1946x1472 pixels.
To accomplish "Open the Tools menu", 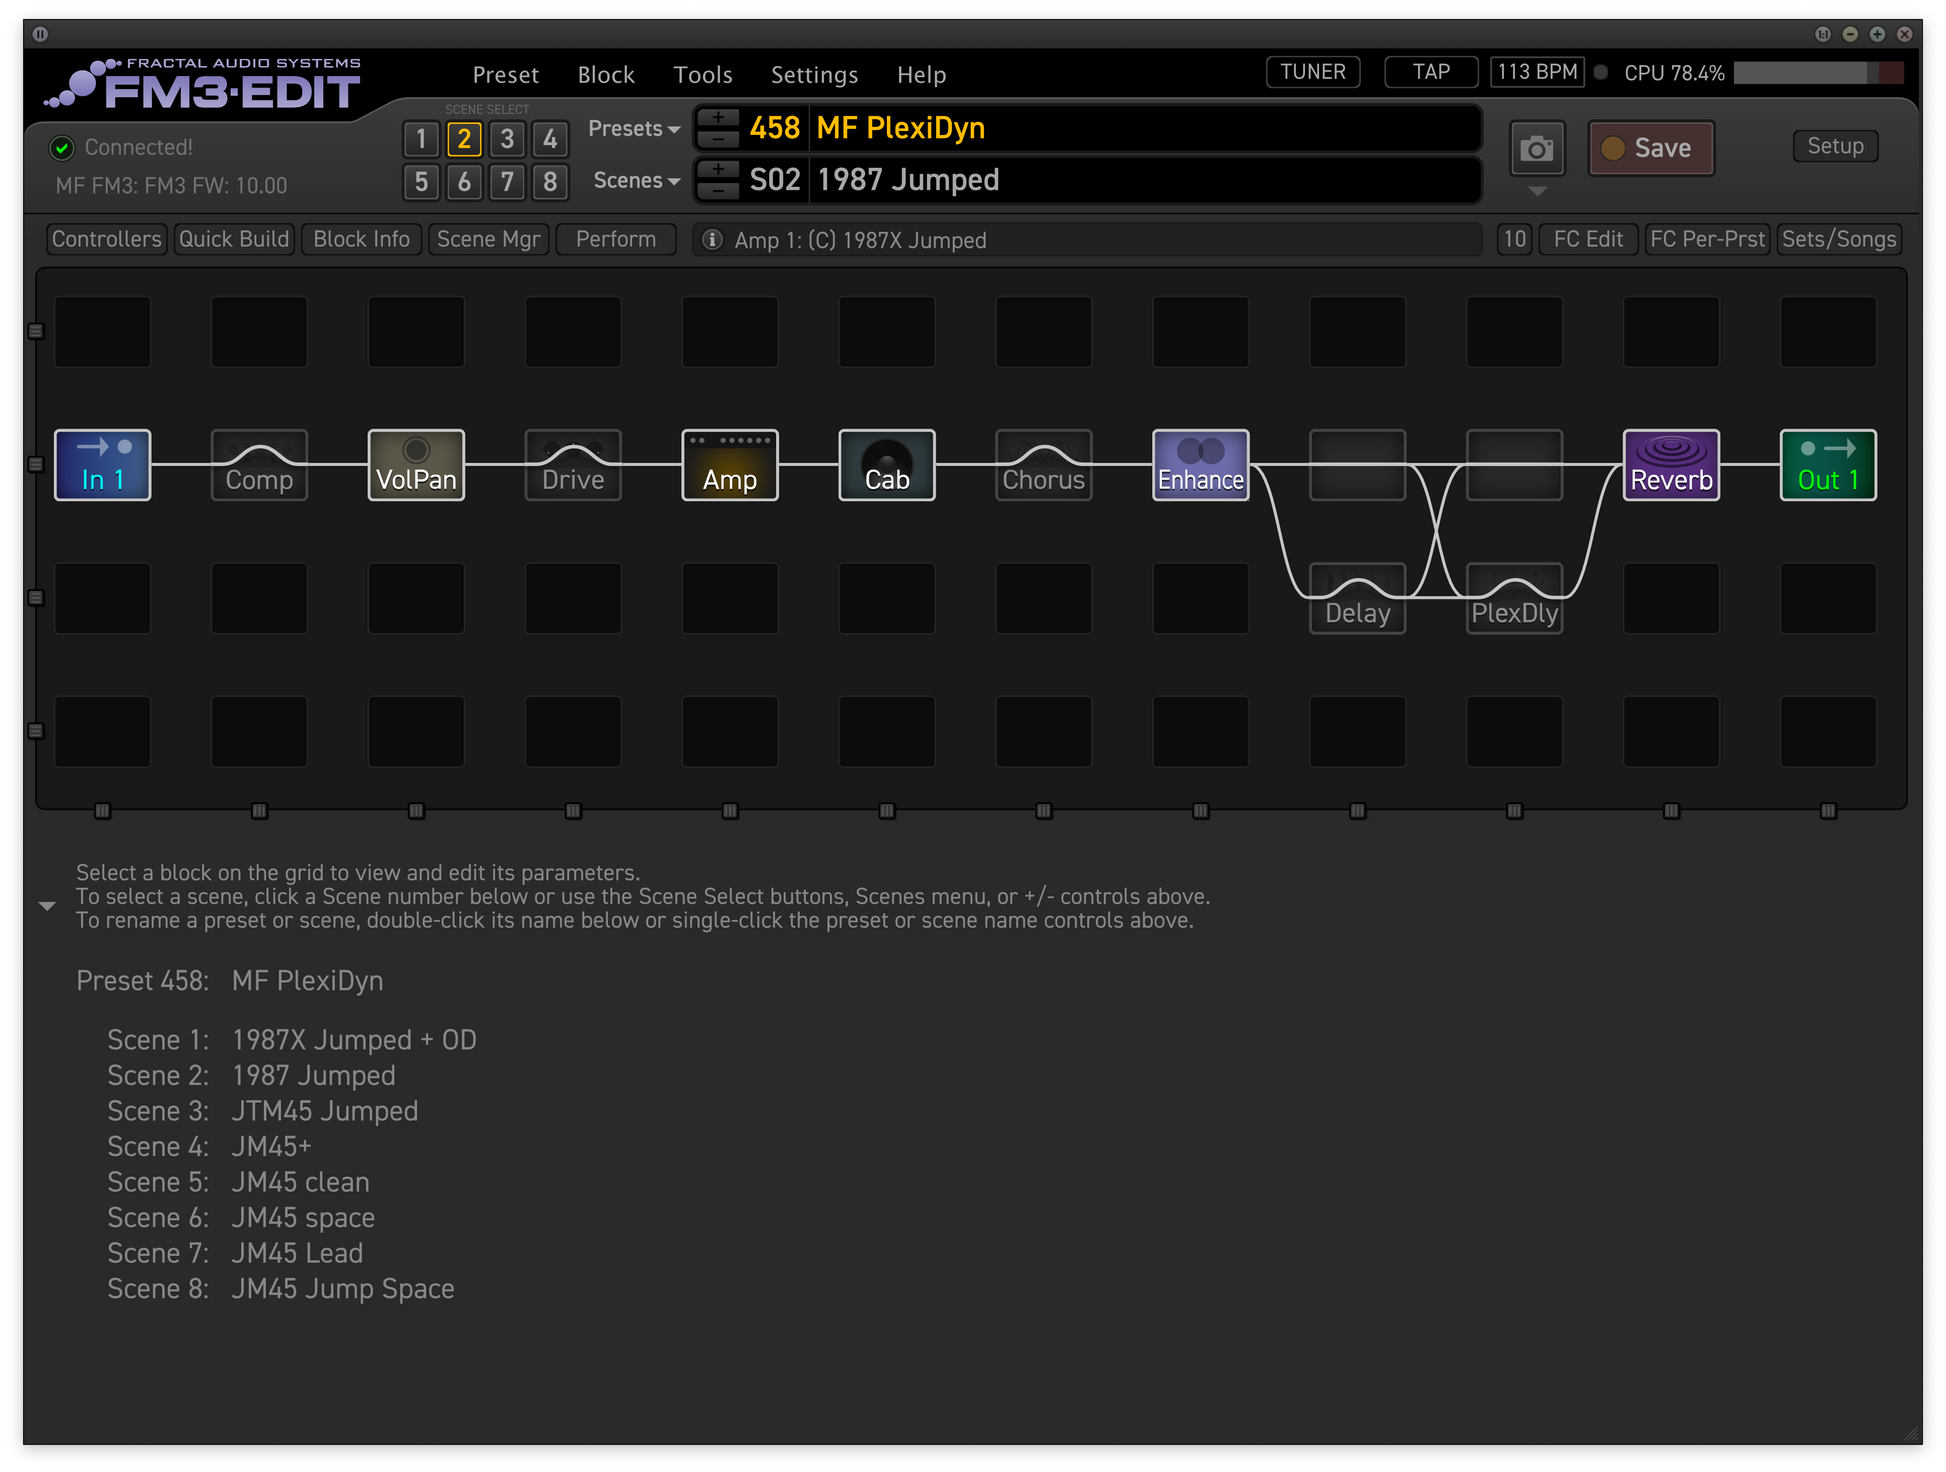I will [702, 75].
